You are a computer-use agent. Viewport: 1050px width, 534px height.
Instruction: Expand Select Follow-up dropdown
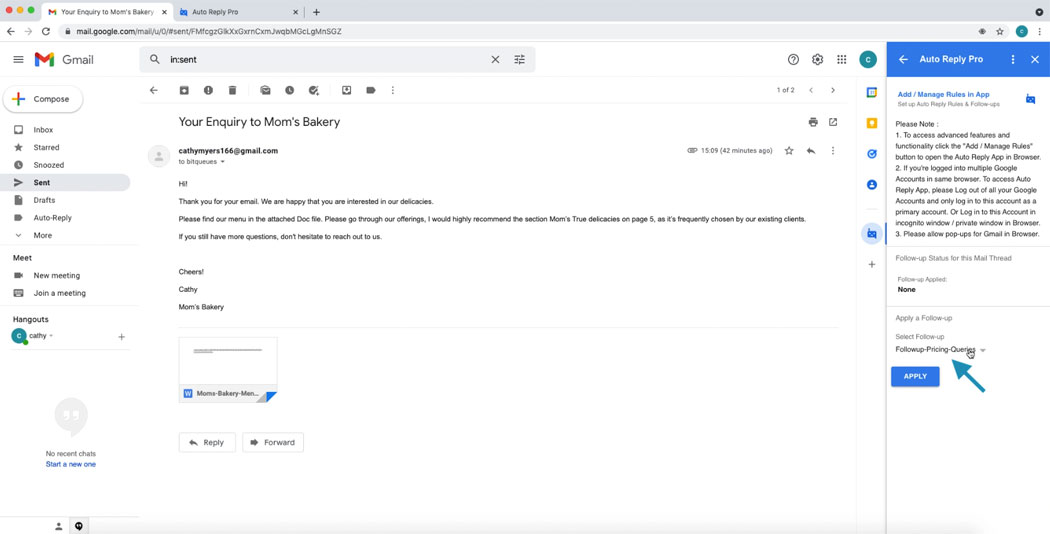click(941, 350)
